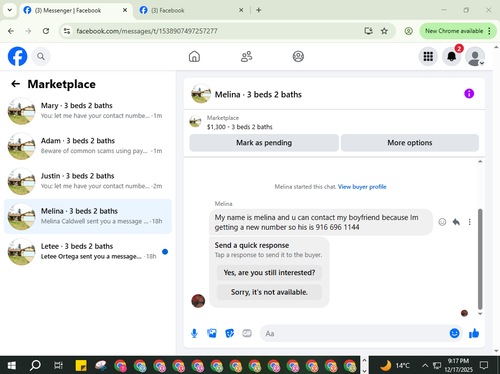Screen dimensions: 500x374
Task: Send a thumbs up like
Action: click(x=474, y=333)
